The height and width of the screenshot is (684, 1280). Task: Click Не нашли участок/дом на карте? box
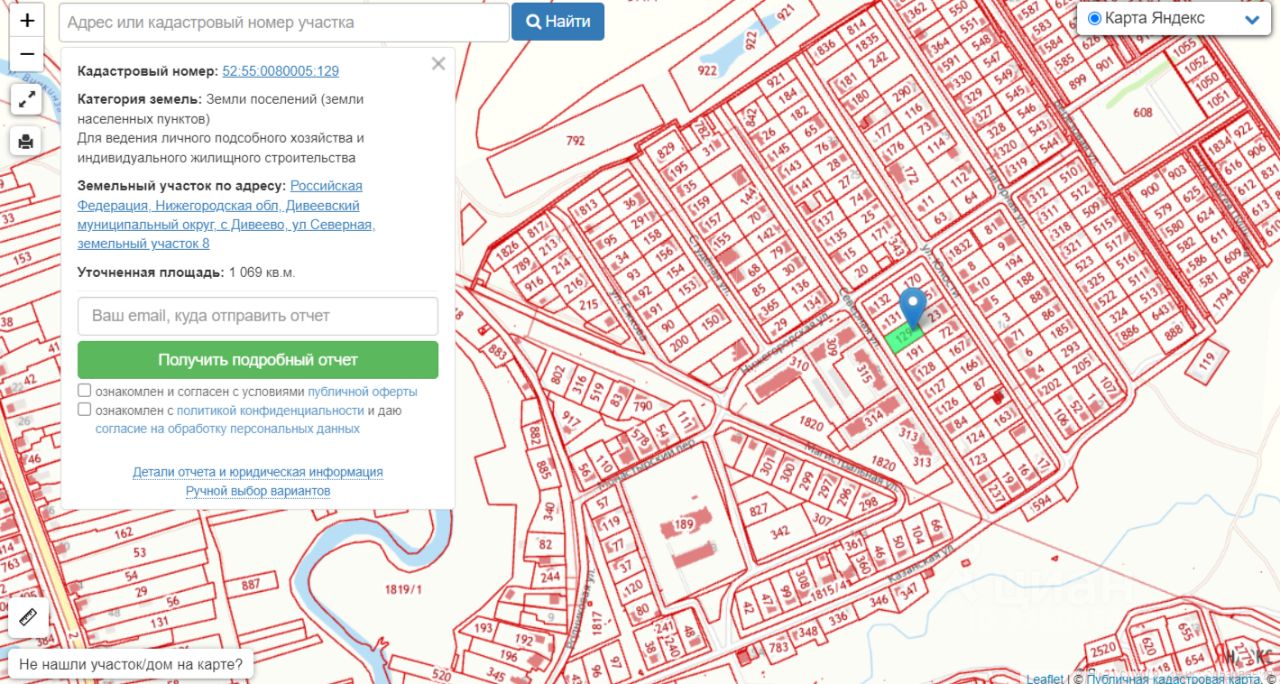tap(131, 663)
